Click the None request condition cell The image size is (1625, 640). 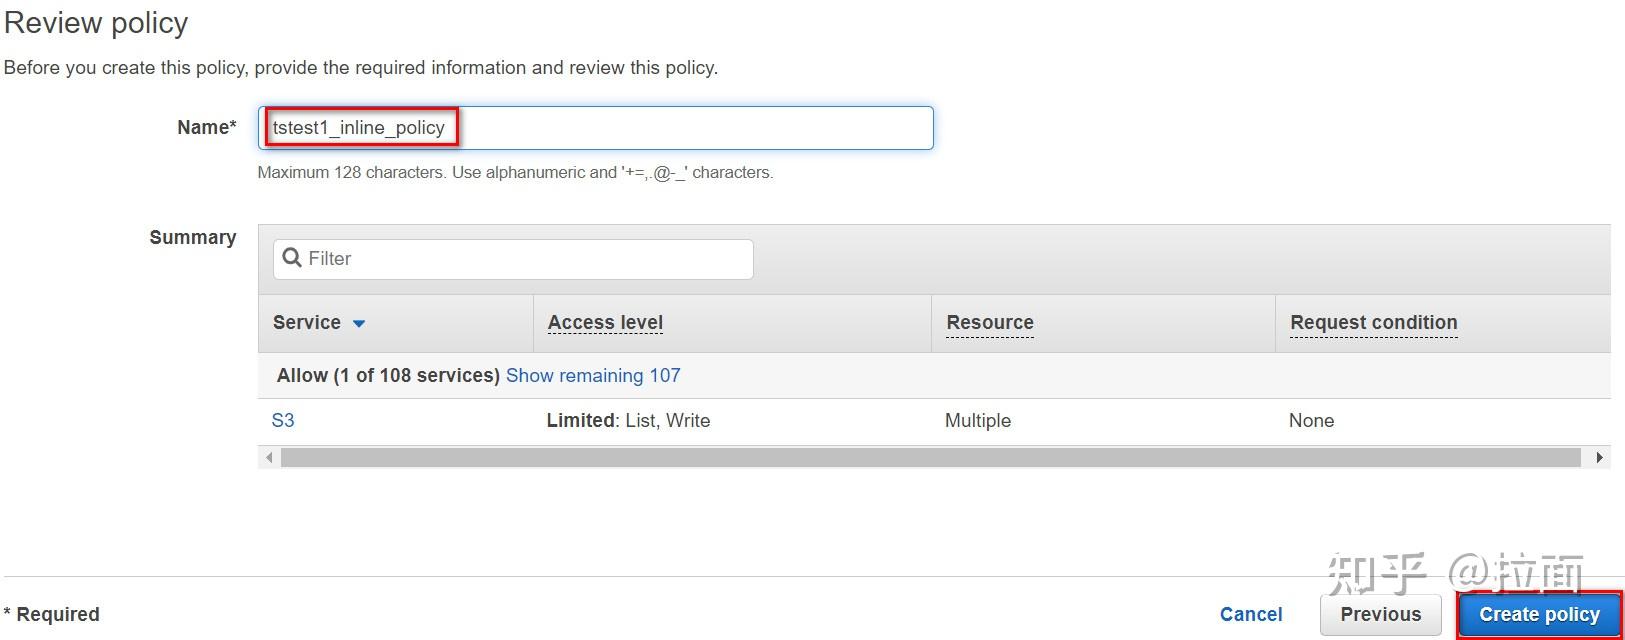point(1311,420)
